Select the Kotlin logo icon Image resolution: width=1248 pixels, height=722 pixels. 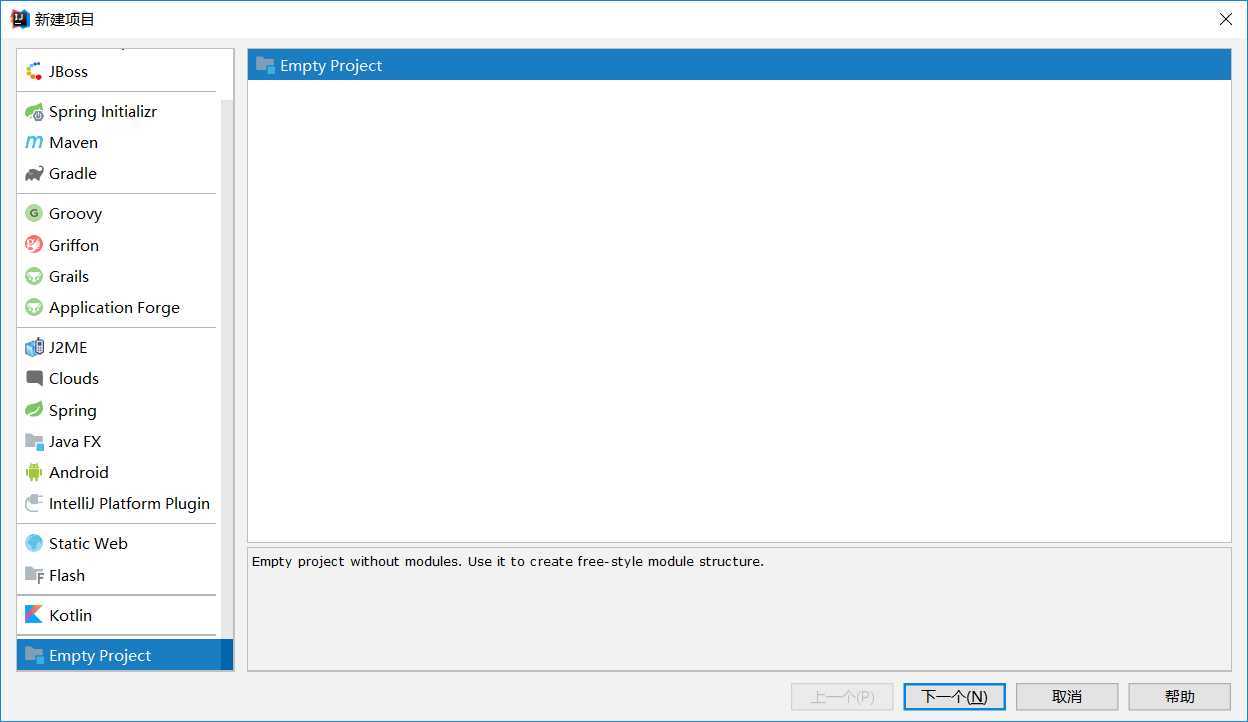click(x=34, y=615)
